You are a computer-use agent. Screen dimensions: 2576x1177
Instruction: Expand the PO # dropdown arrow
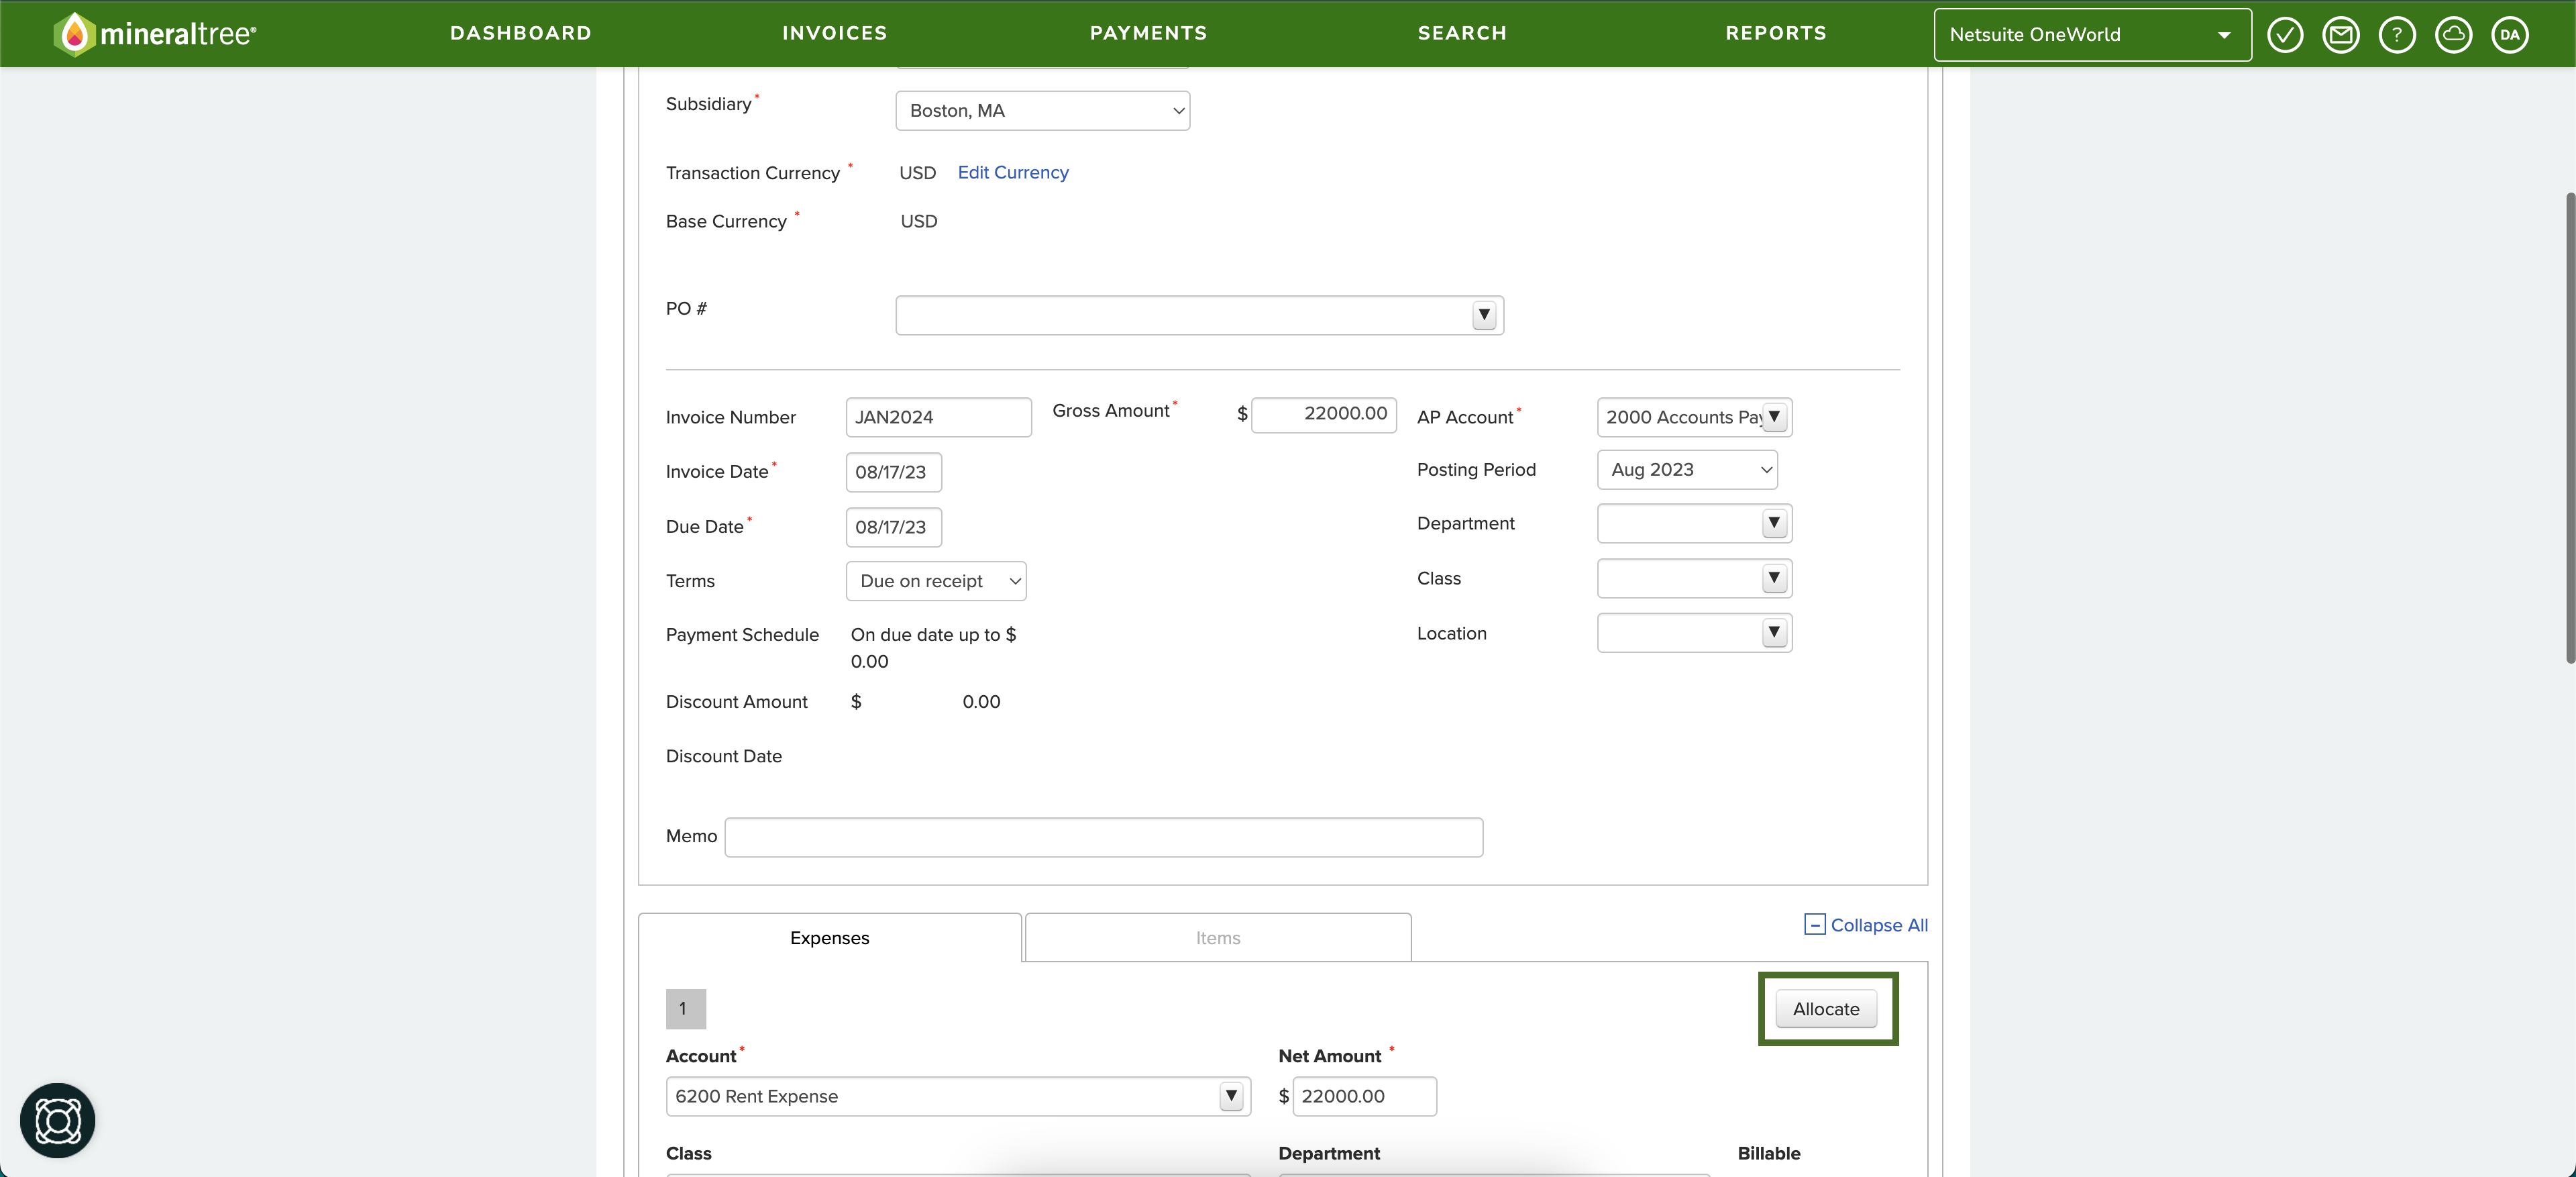click(x=1484, y=315)
